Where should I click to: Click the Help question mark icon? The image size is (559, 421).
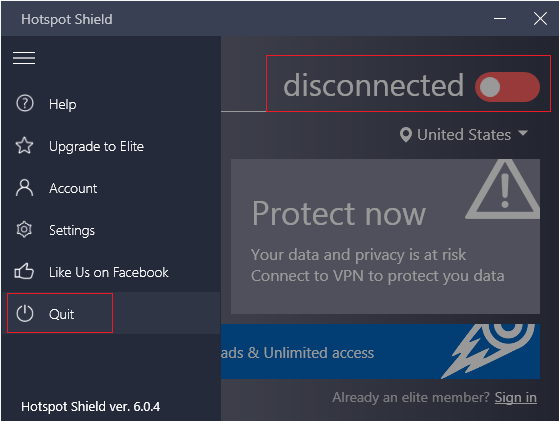25,104
